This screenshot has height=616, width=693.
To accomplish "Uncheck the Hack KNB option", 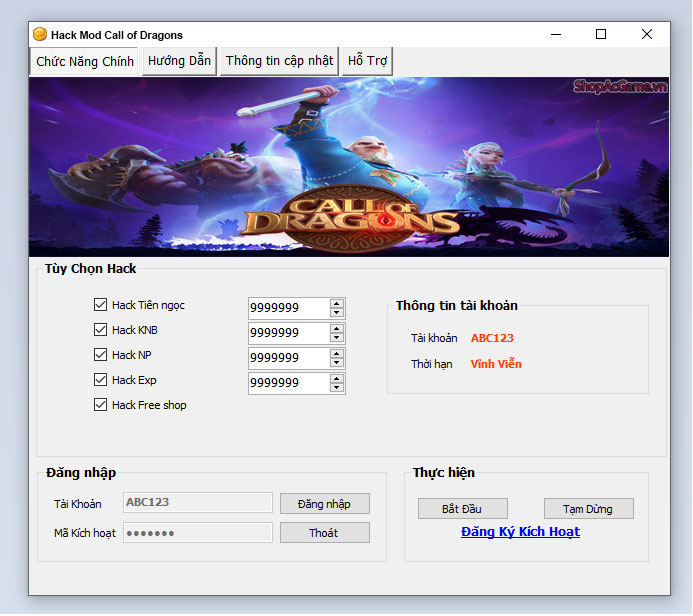I will click(100, 330).
